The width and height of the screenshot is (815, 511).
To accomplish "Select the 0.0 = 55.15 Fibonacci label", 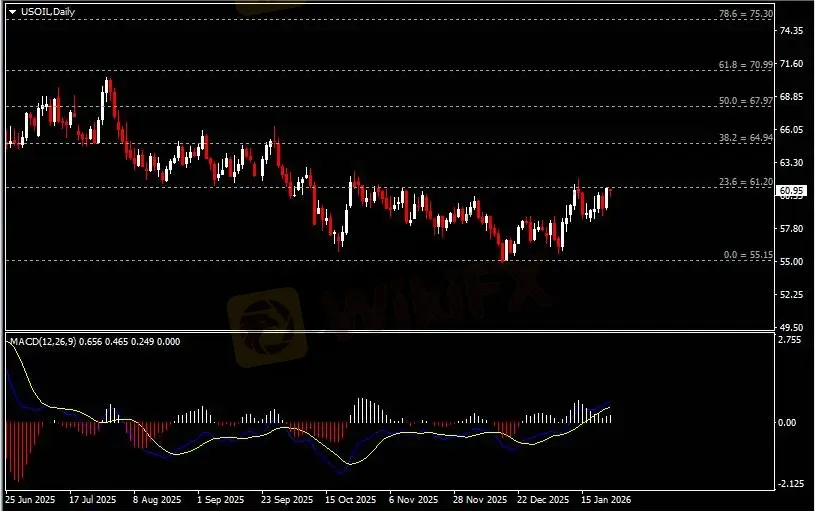I will click(748, 255).
